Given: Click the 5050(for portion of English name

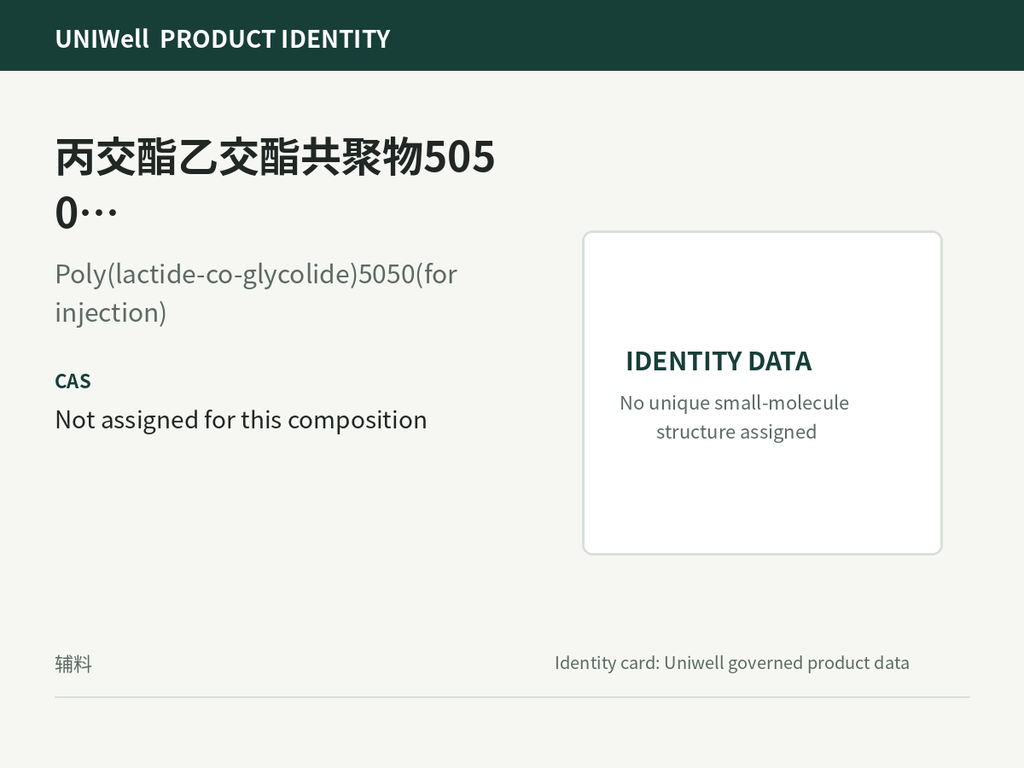Looking at the screenshot, I should click(408, 274).
